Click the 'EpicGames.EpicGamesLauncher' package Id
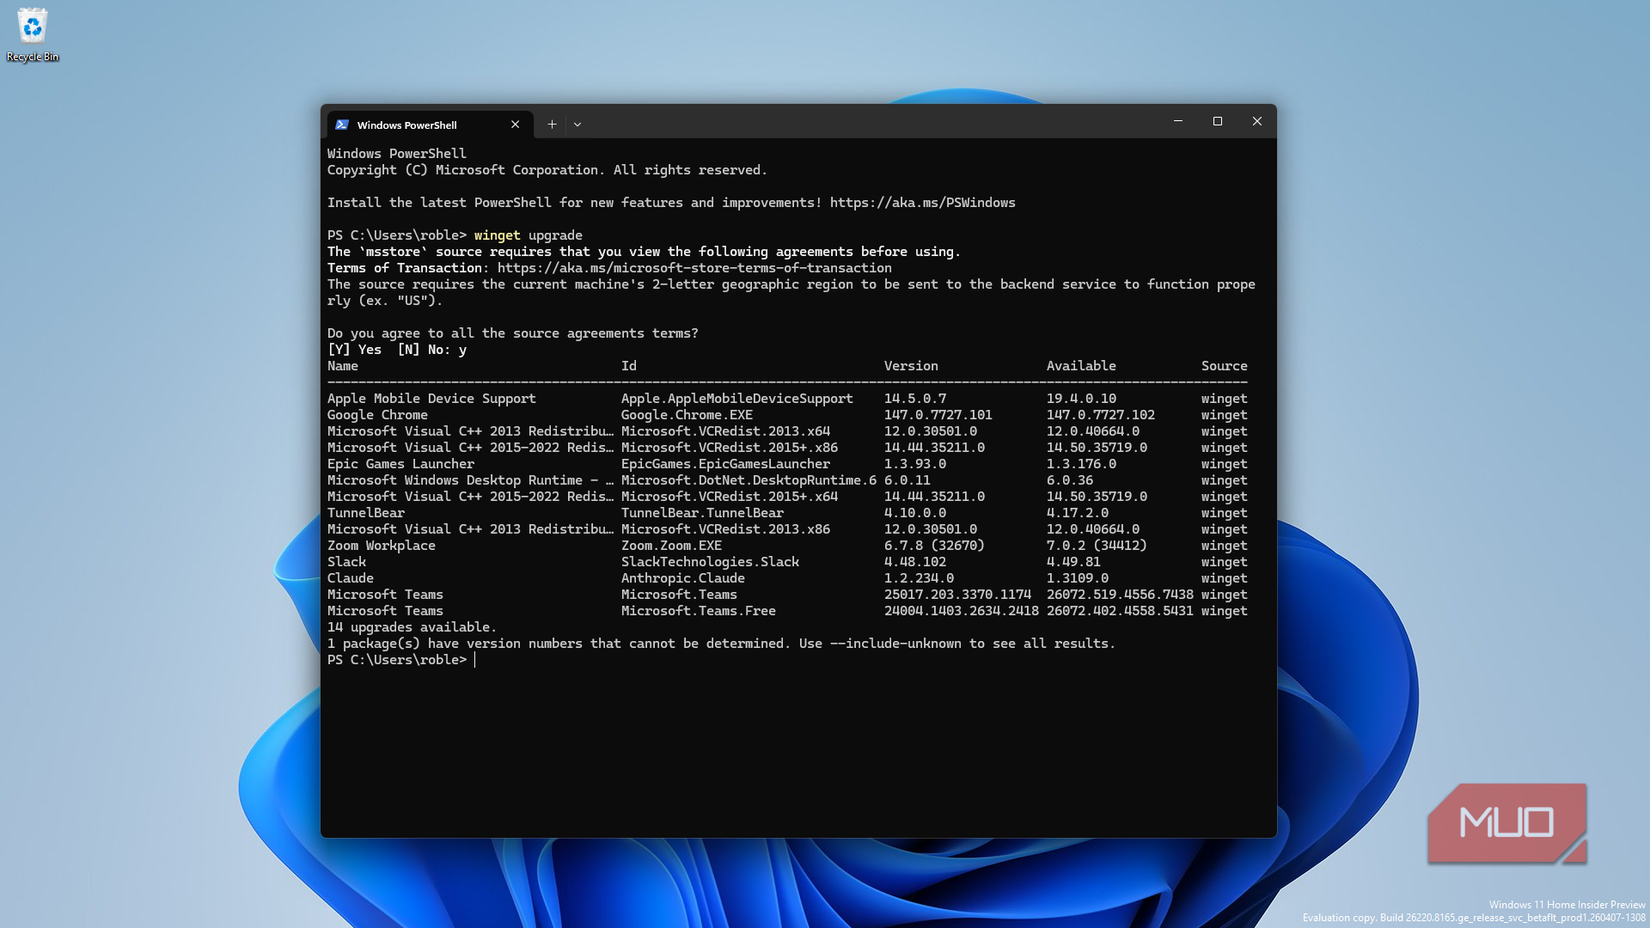Screen dimensions: 1650x928 click(725, 464)
